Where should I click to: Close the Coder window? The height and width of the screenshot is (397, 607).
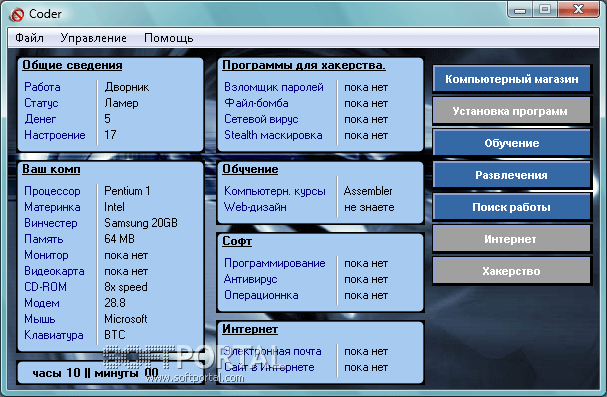578,9
